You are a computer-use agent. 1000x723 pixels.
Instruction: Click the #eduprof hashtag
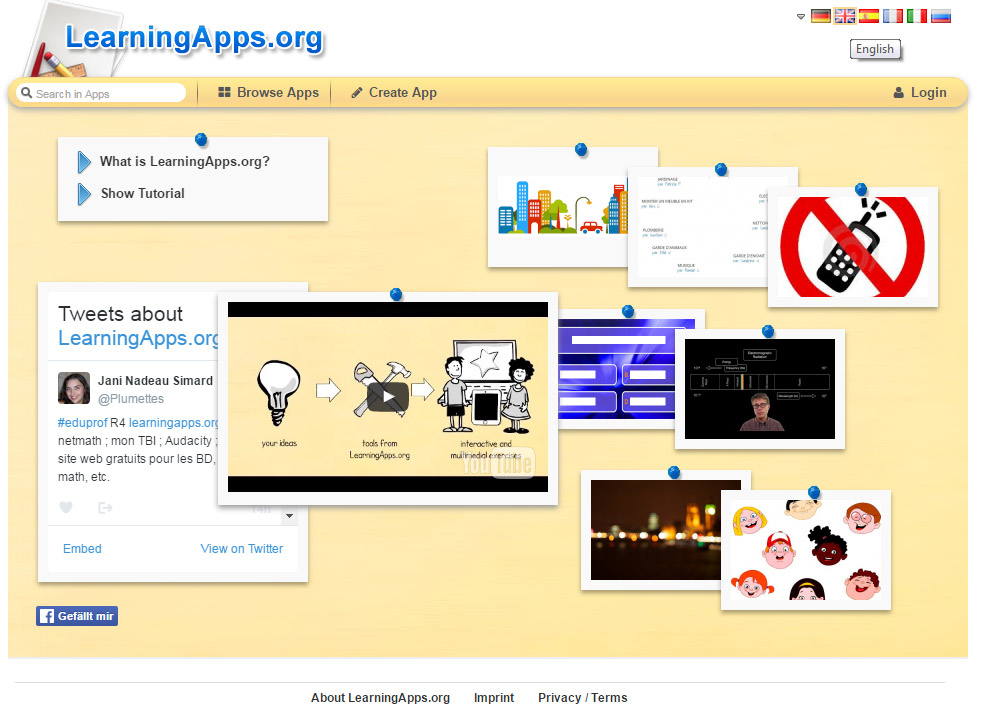(83, 423)
